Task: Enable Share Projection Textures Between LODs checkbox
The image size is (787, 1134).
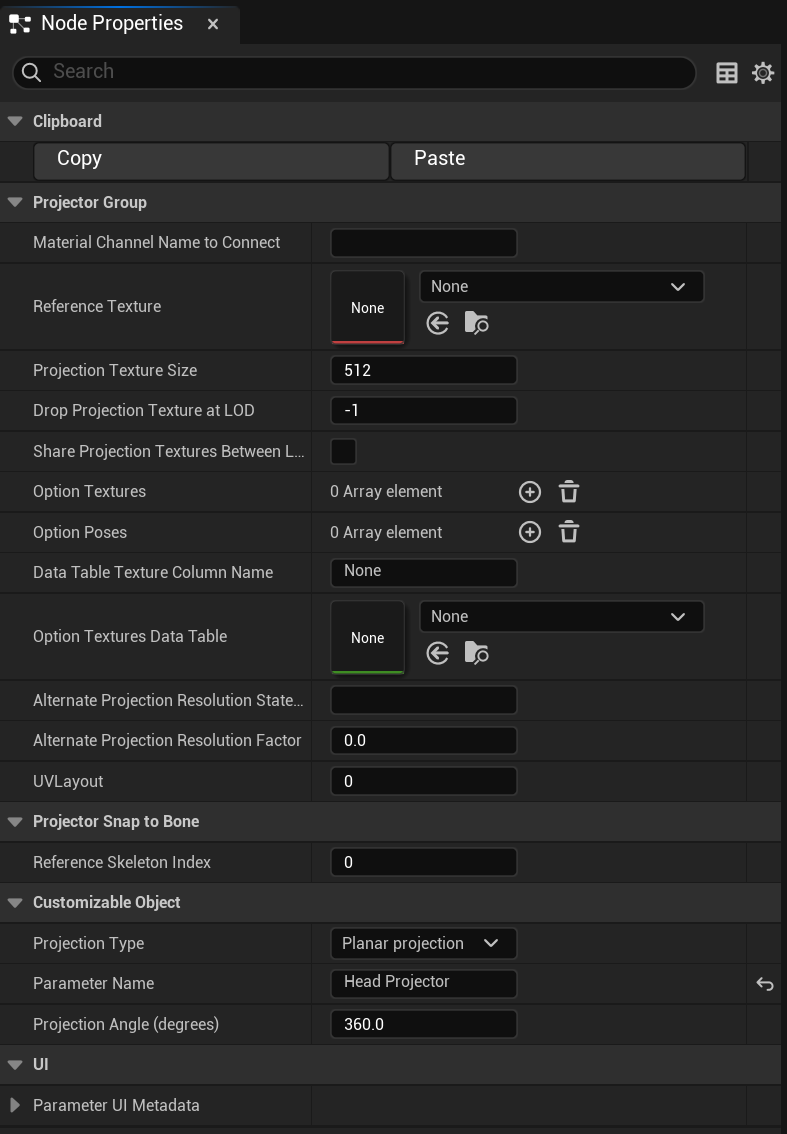Action: pos(343,451)
